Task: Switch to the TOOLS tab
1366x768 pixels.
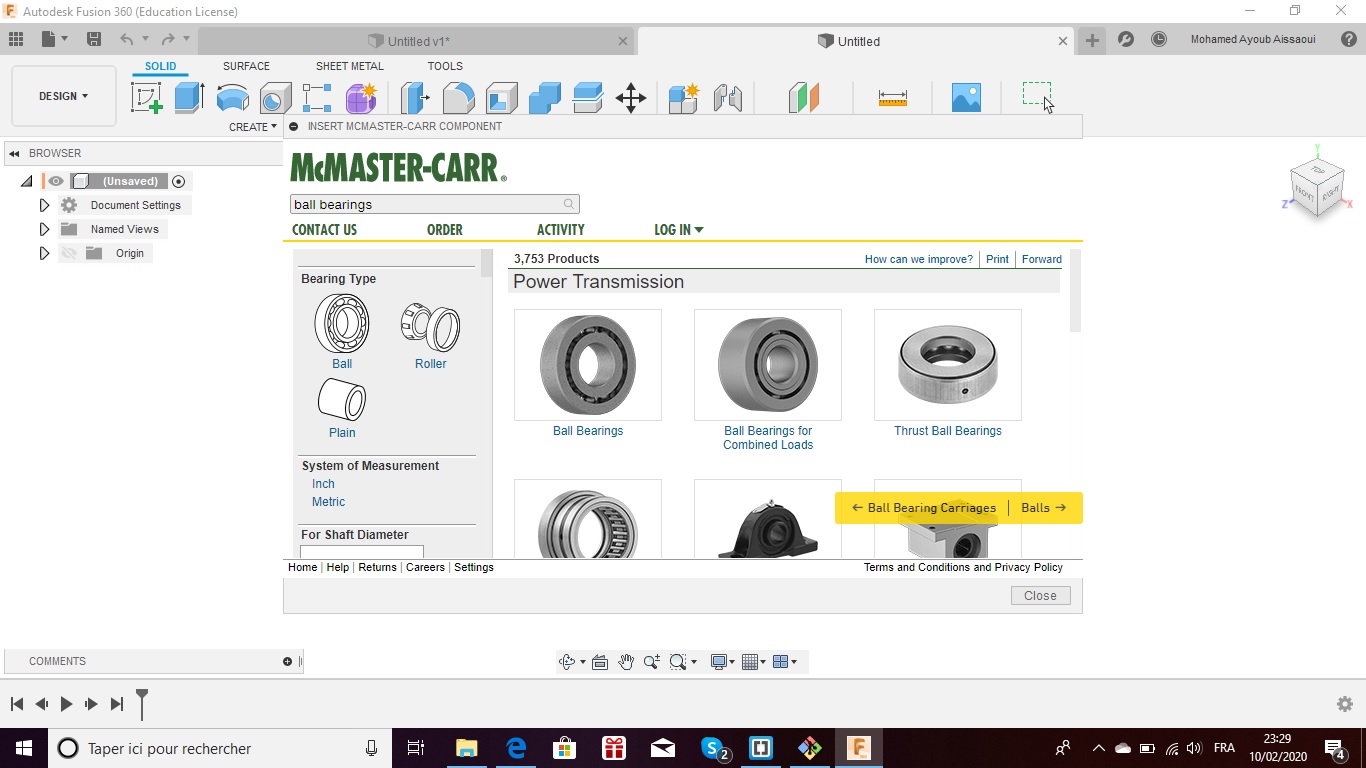Action: point(445,66)
